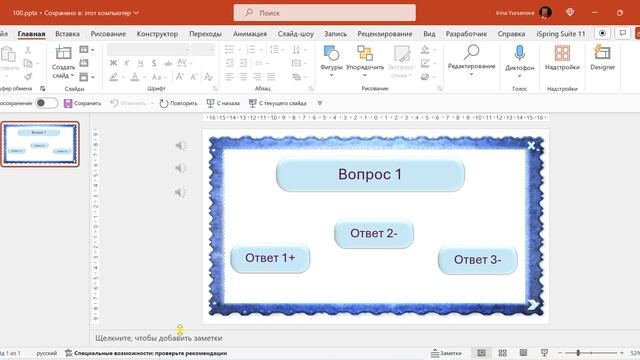The width and height of the screenshot is (640, 360).
Task: Switch to the Transitions (Переходы) tab
Action: (205, 34)
